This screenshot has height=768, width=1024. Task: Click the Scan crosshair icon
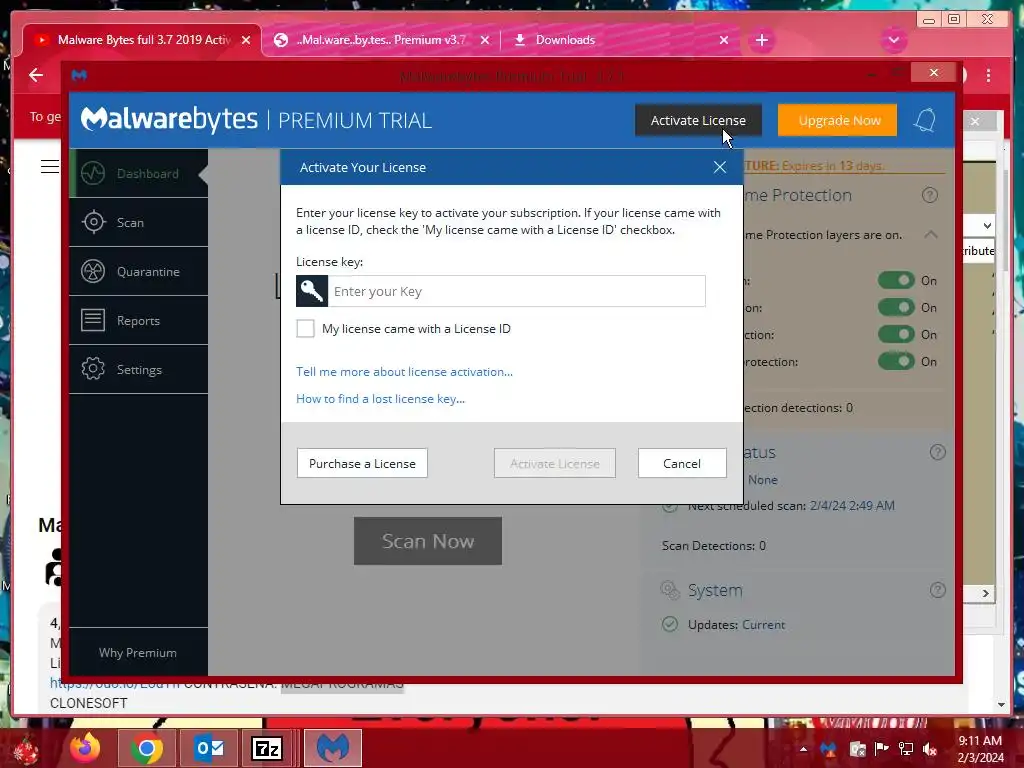93,222
